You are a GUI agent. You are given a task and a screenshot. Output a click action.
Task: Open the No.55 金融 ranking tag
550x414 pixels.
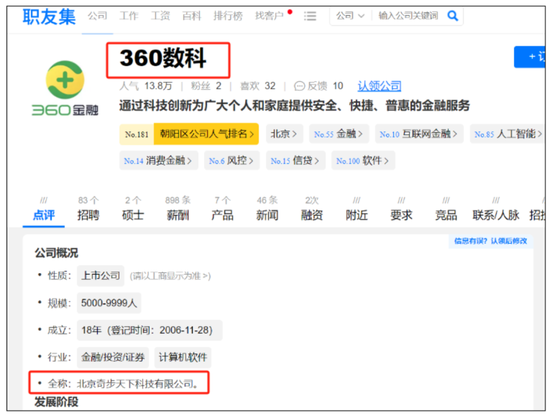pos(338,134)
